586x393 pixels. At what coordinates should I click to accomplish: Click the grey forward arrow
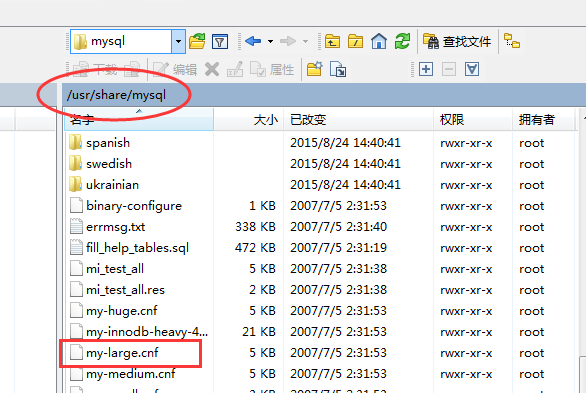point(288,41)
